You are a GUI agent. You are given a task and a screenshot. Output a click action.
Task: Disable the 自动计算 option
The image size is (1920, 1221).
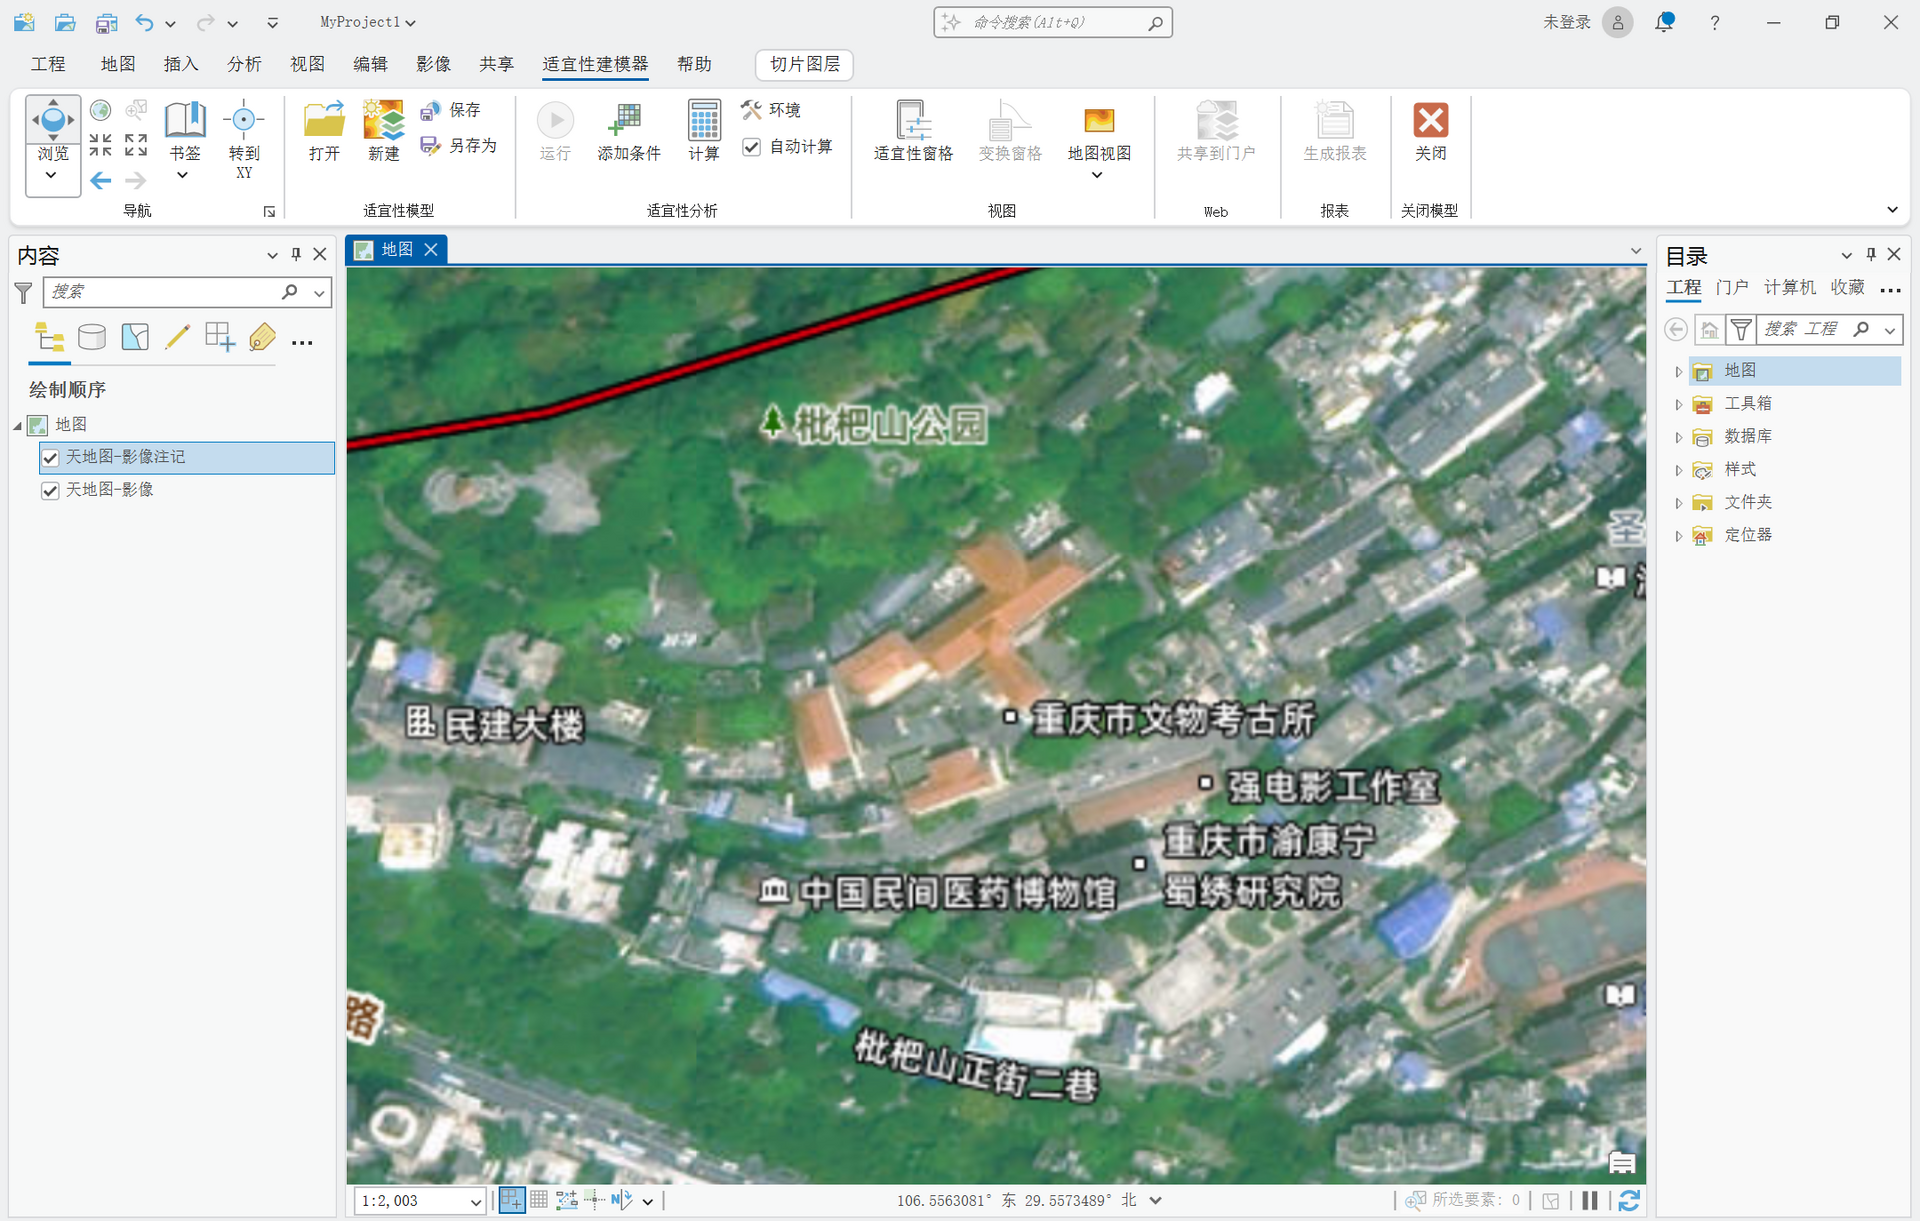pyautogui.click(x=752, y=146)
